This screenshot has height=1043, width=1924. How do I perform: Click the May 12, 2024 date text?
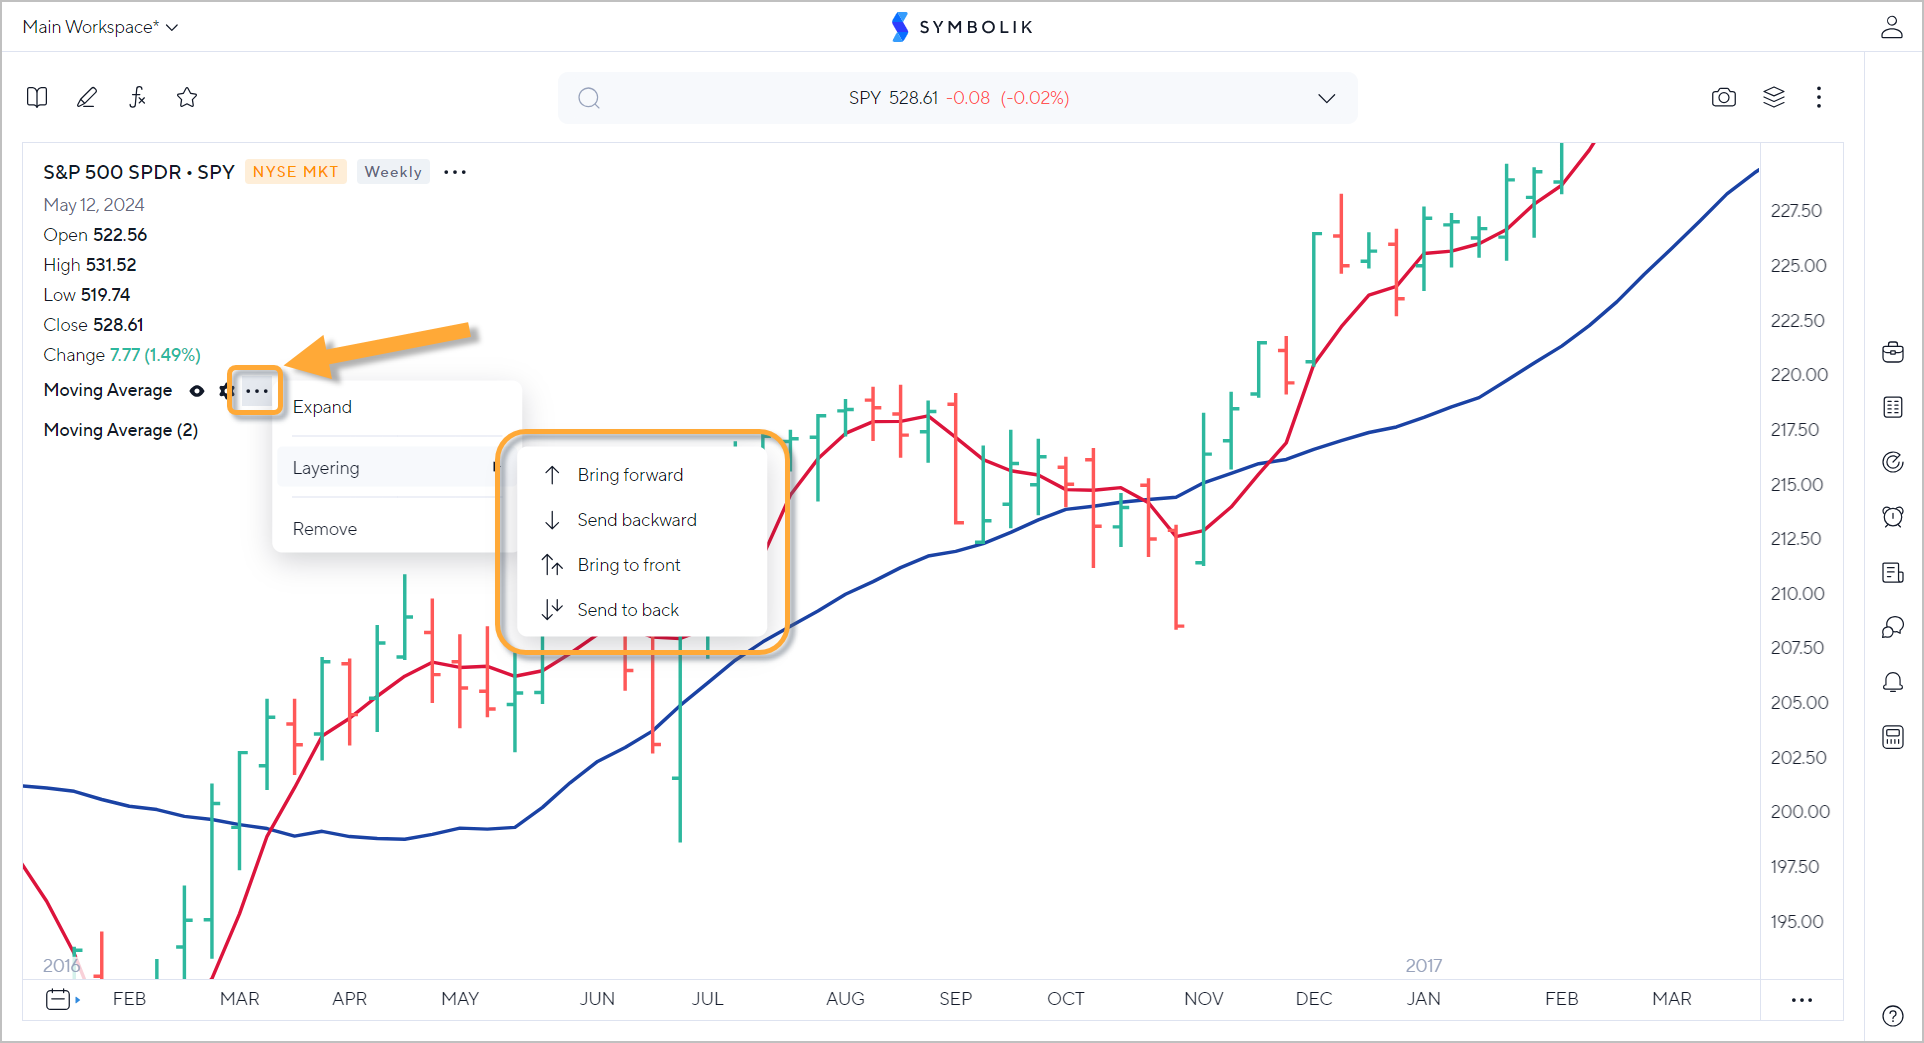94,205
